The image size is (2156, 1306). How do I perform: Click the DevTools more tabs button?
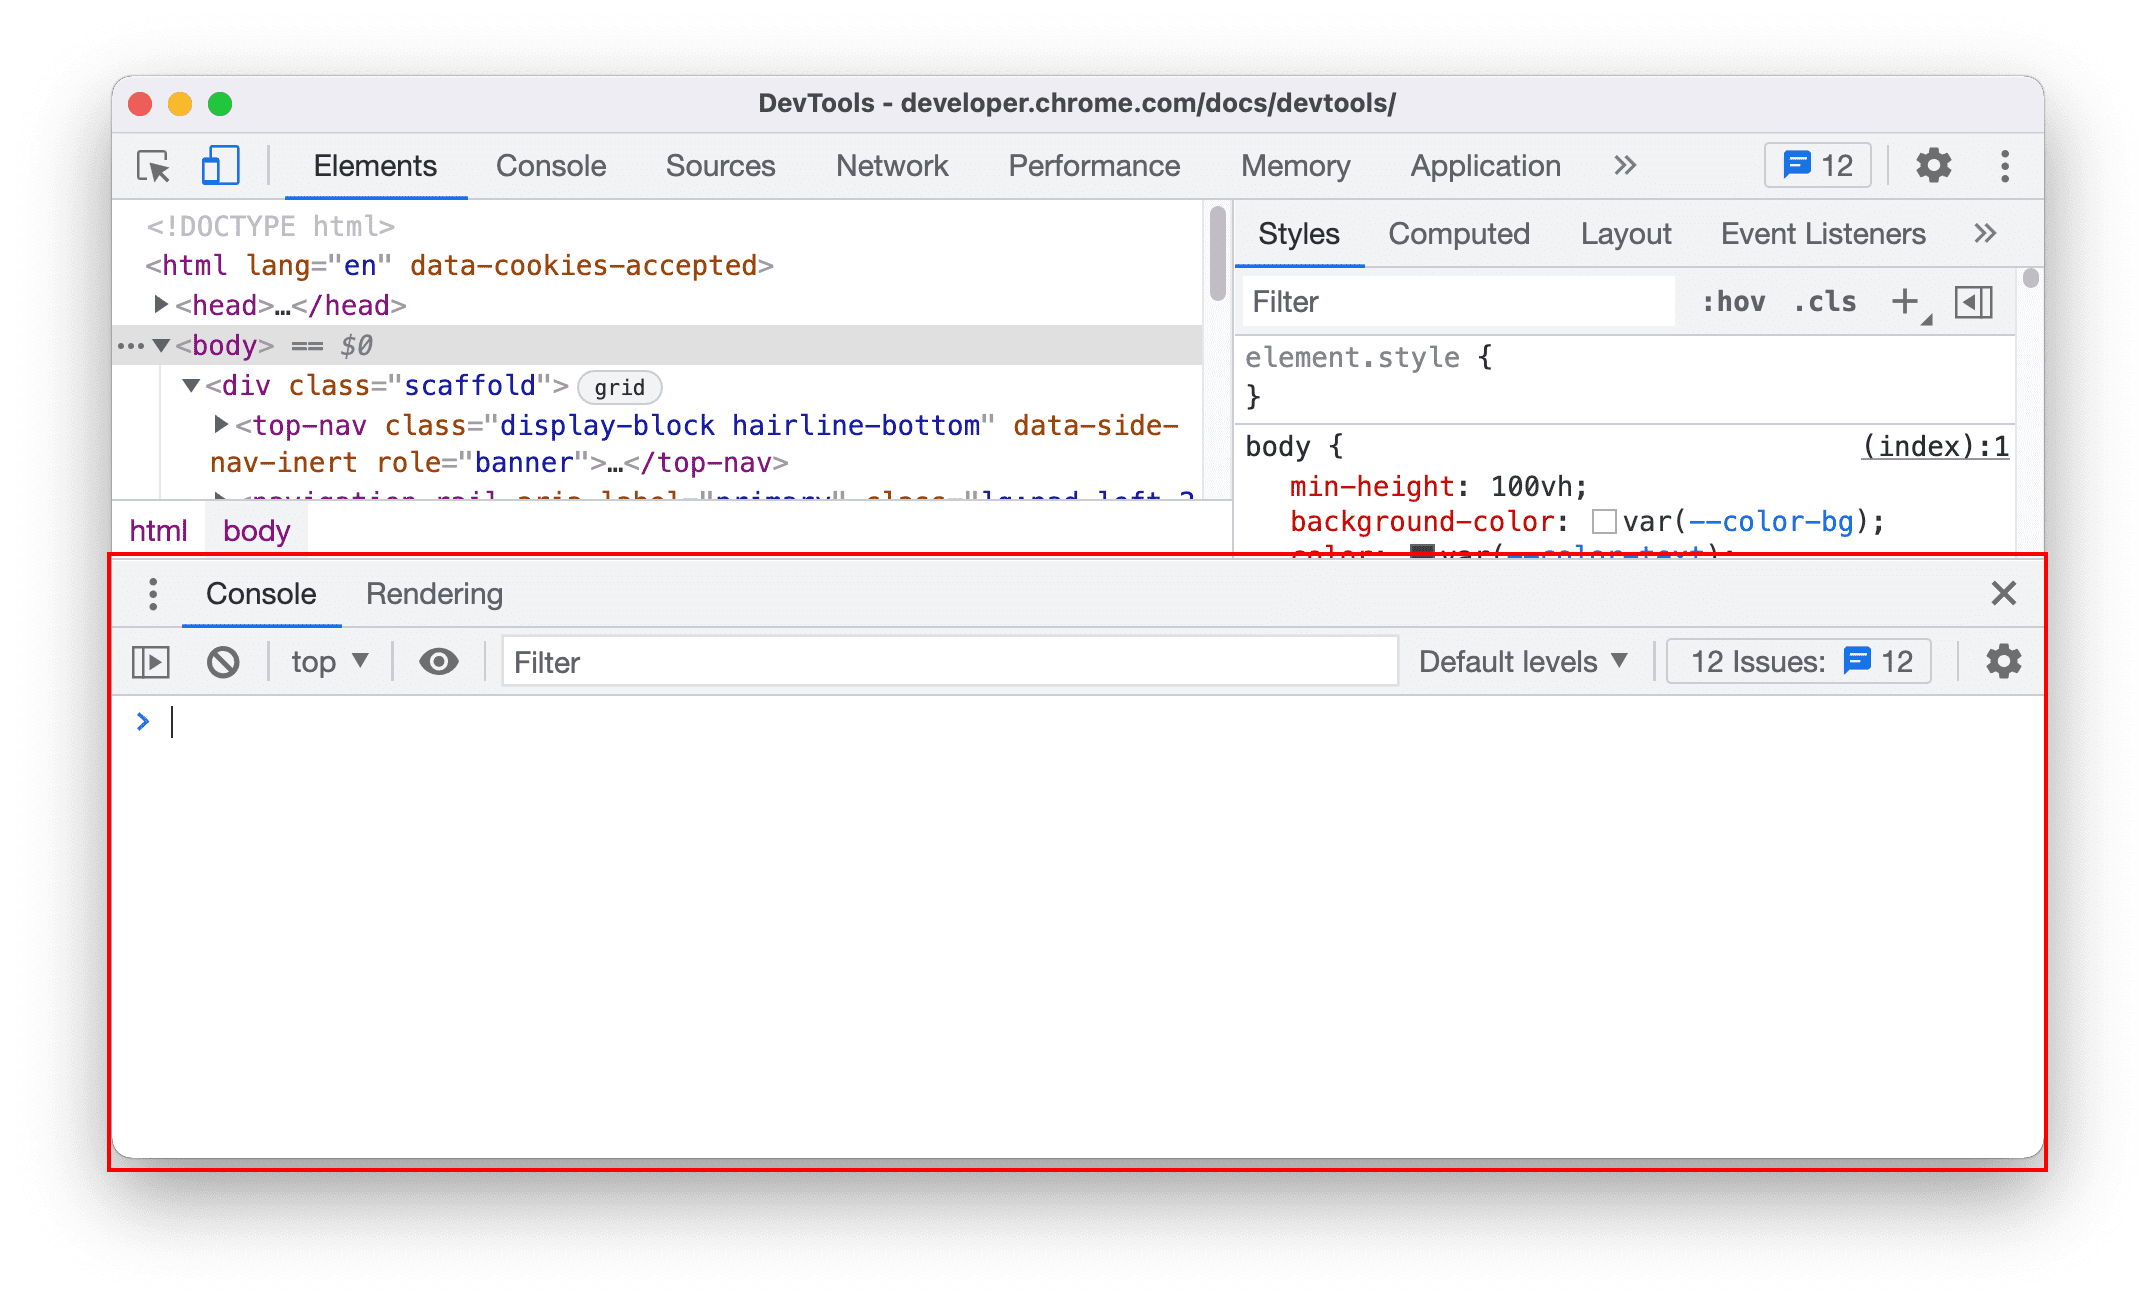(1623, 166)
